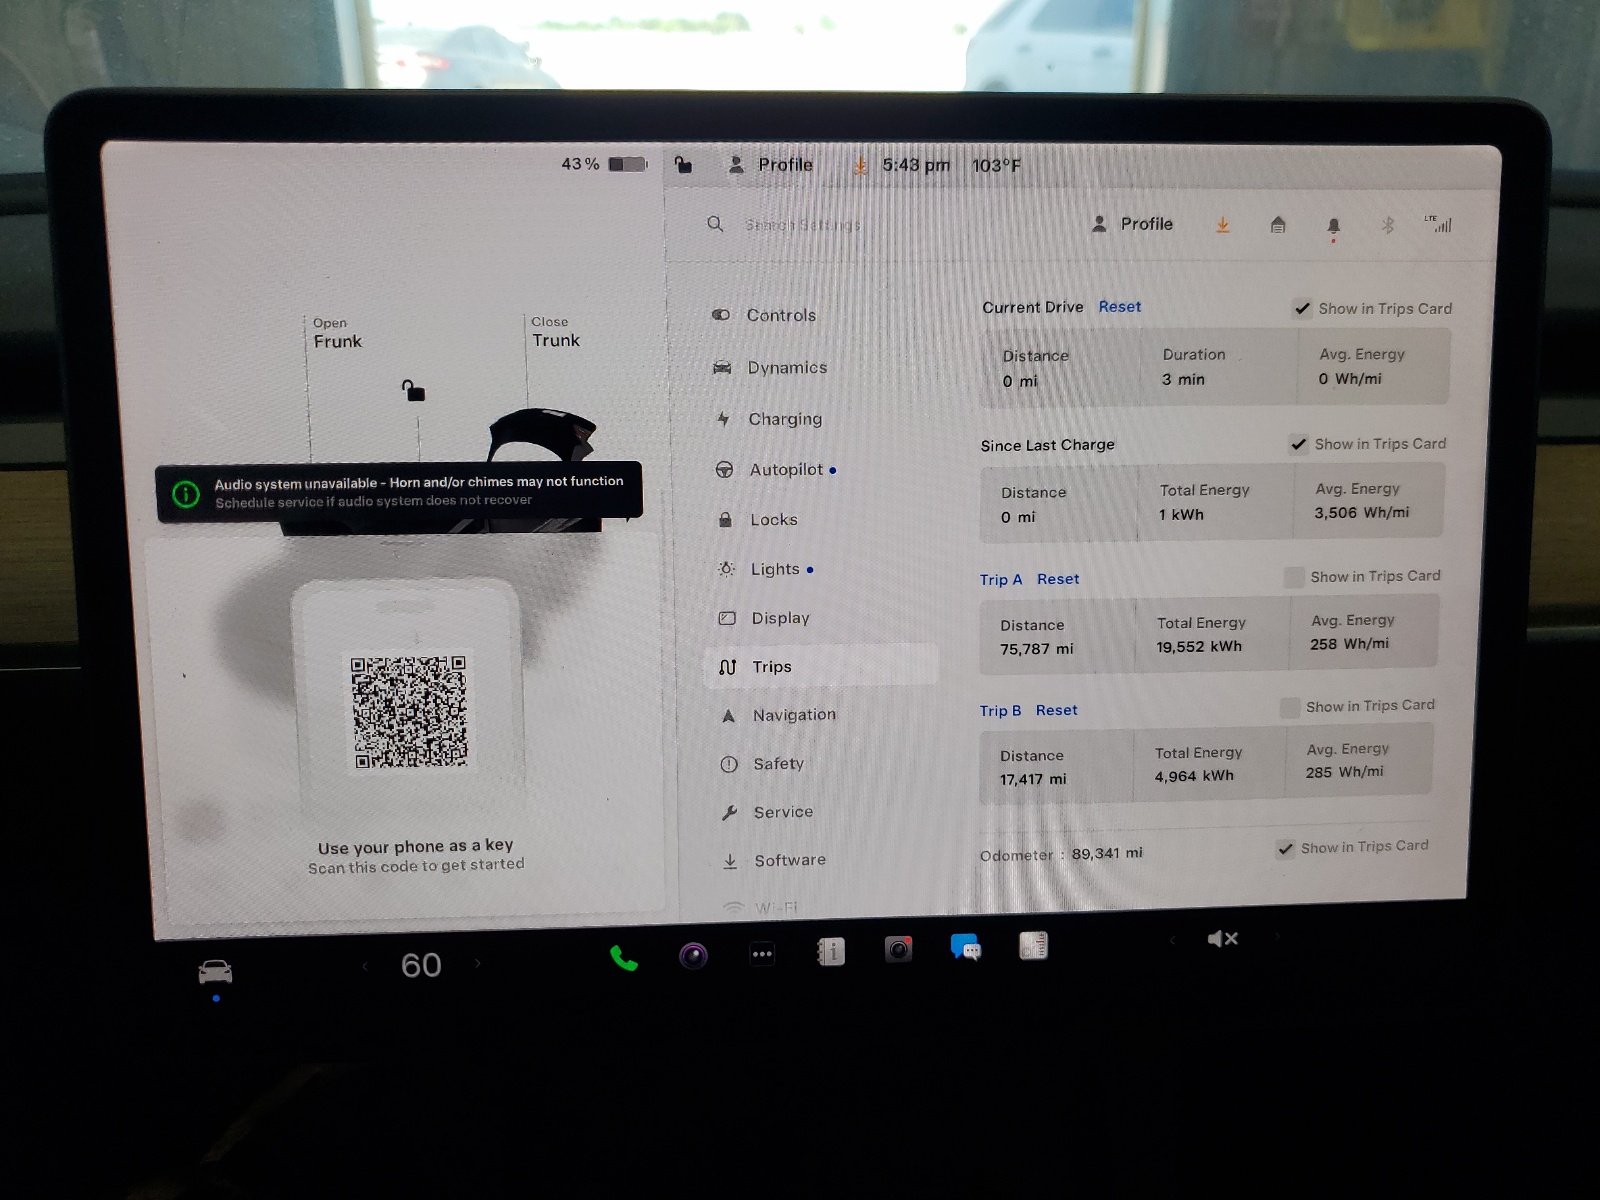Open the Dynamics menu item
This screenshot has width=1600, height=1200.
pos(770,367)
